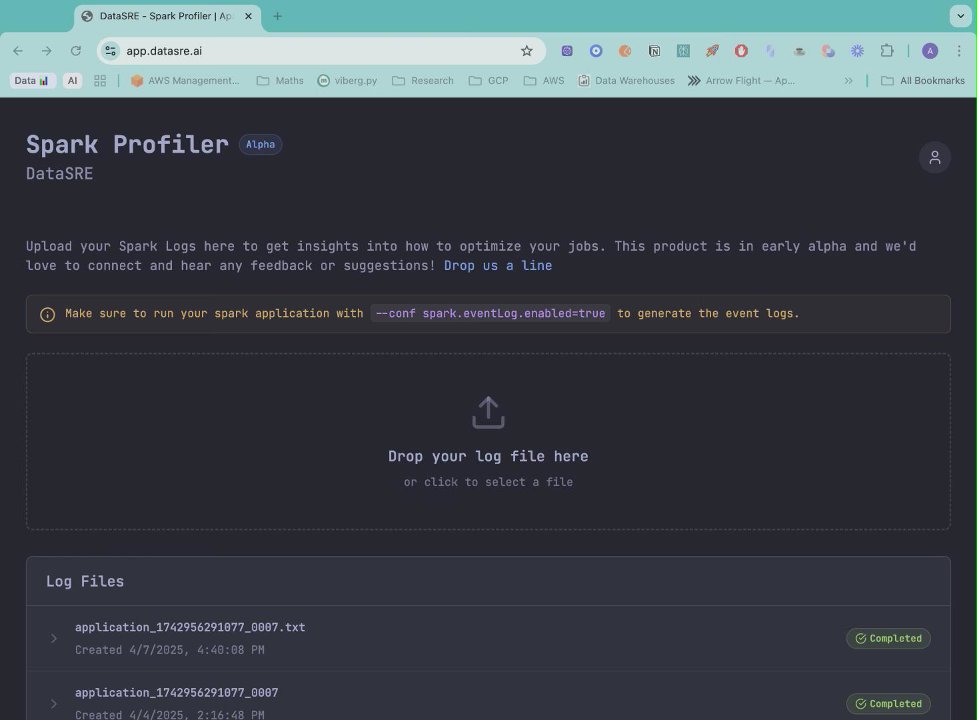Click the purple square extension icon
The height and width of the screenshot is (720, 977).
point(567,51)
